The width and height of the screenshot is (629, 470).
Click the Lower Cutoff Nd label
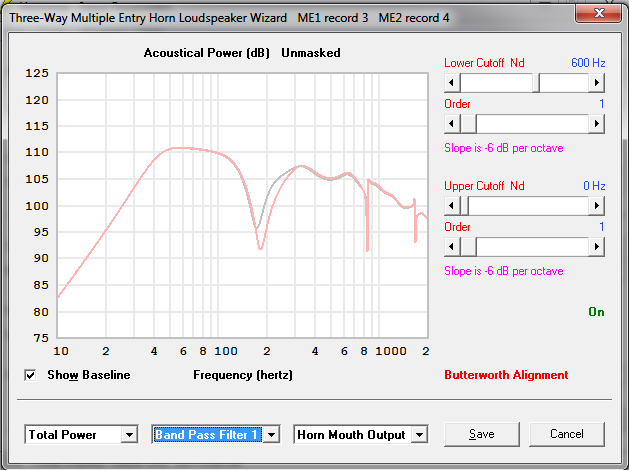(x=484, y=63)
